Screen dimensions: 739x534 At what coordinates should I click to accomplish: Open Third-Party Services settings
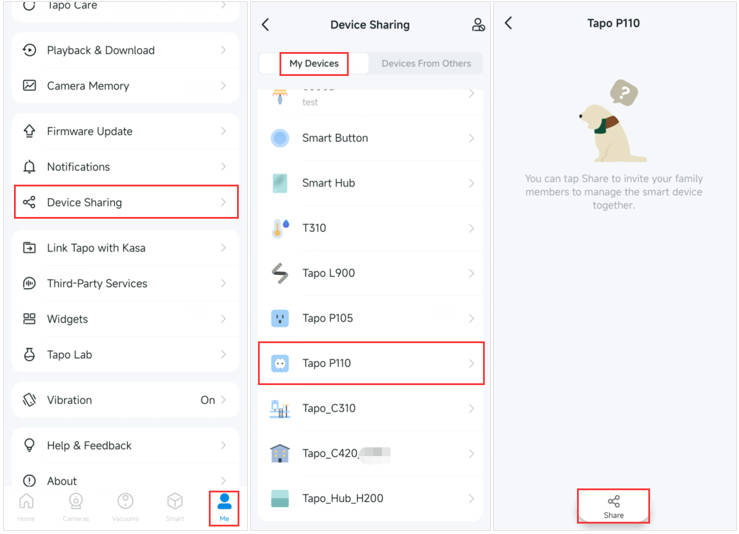point(126,284)
